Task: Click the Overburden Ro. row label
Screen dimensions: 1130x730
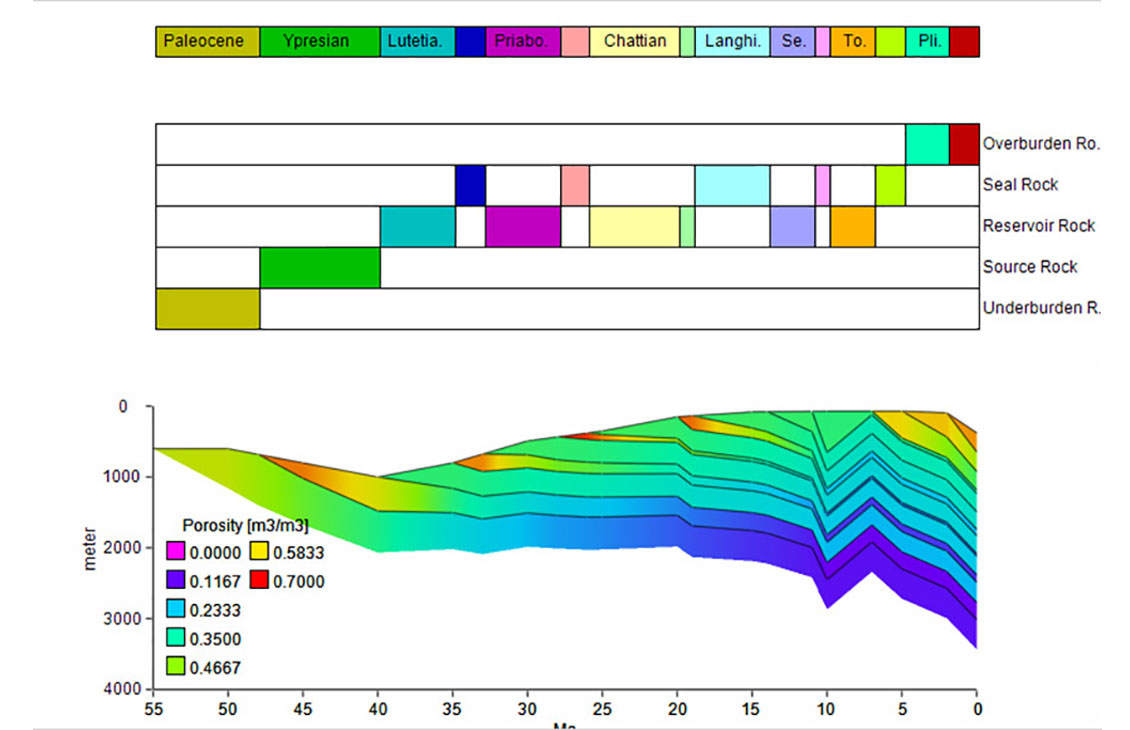Action: click(1041, 144)
